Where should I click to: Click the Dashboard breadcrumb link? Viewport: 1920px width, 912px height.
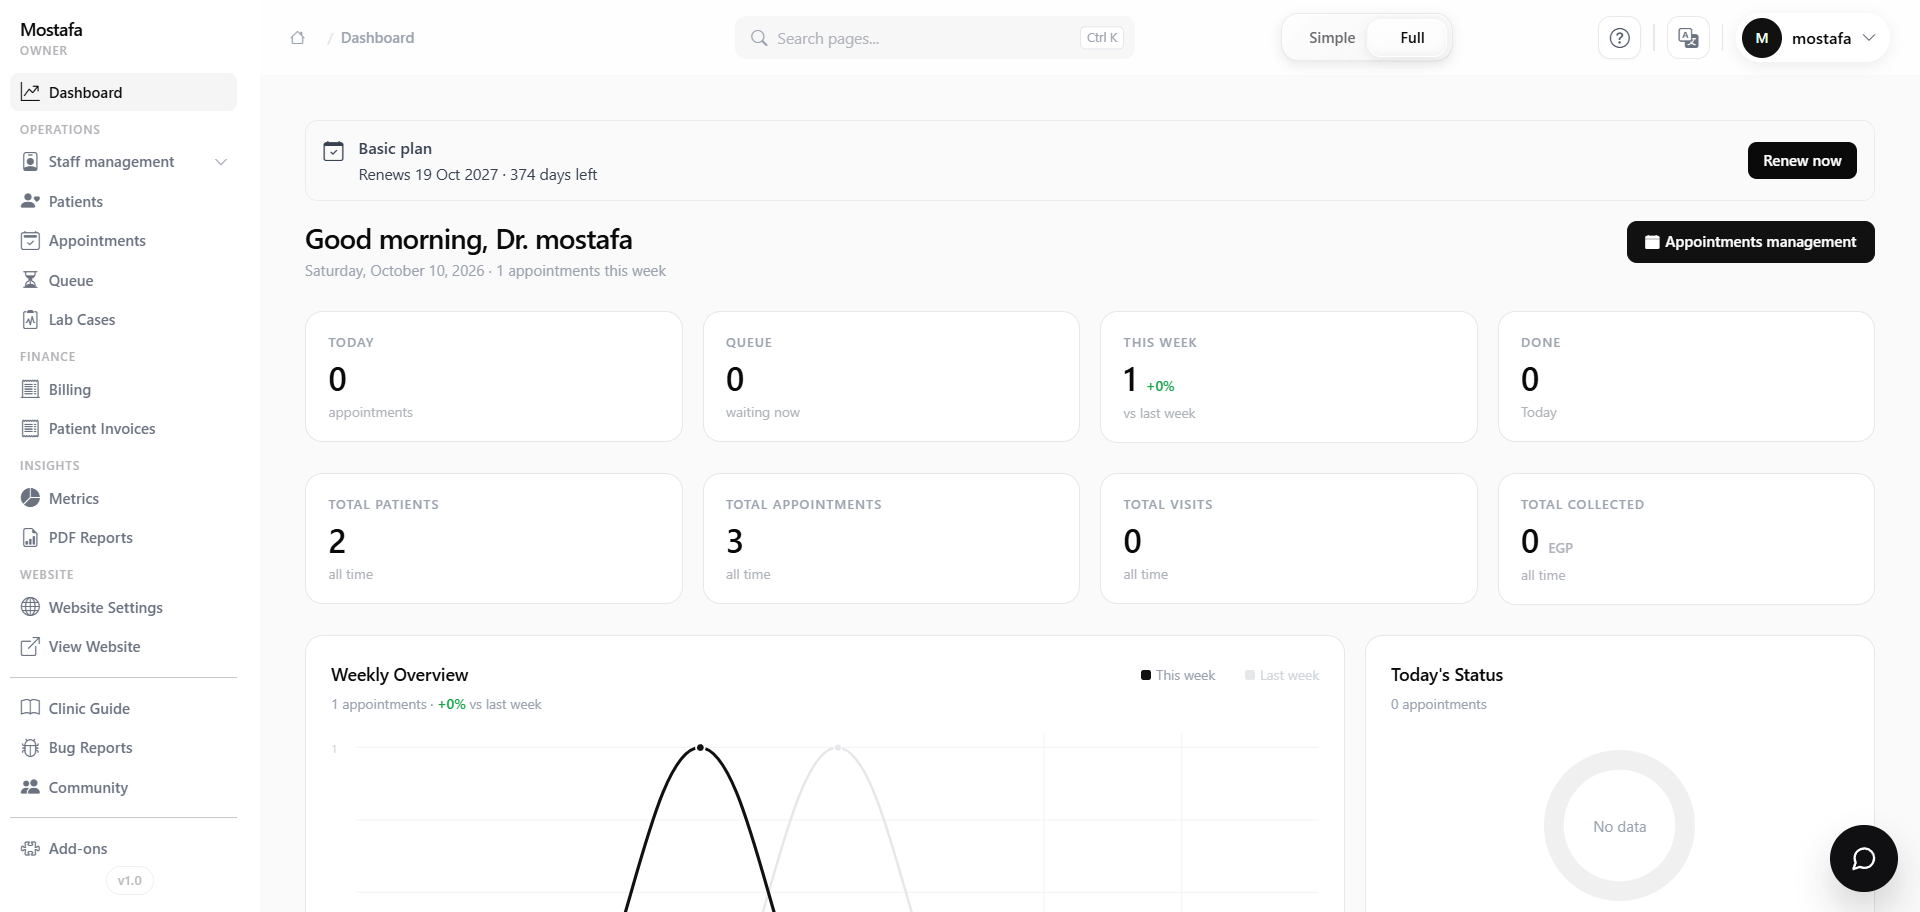[x=377, y=38]
